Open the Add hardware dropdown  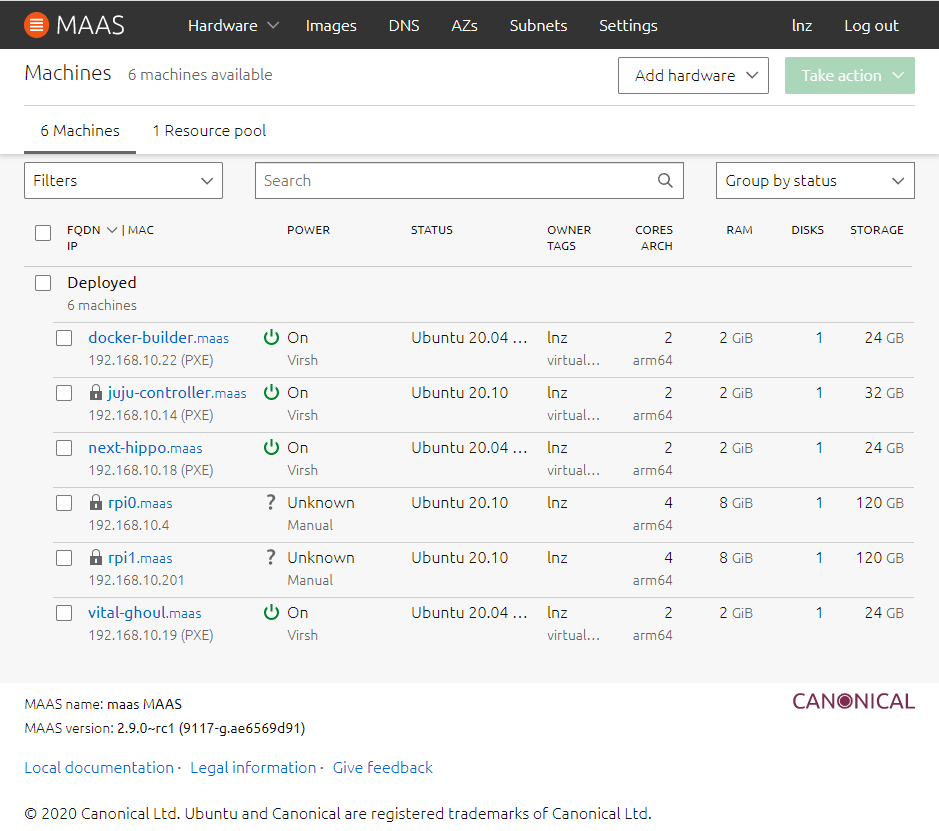tap(693, 76)
